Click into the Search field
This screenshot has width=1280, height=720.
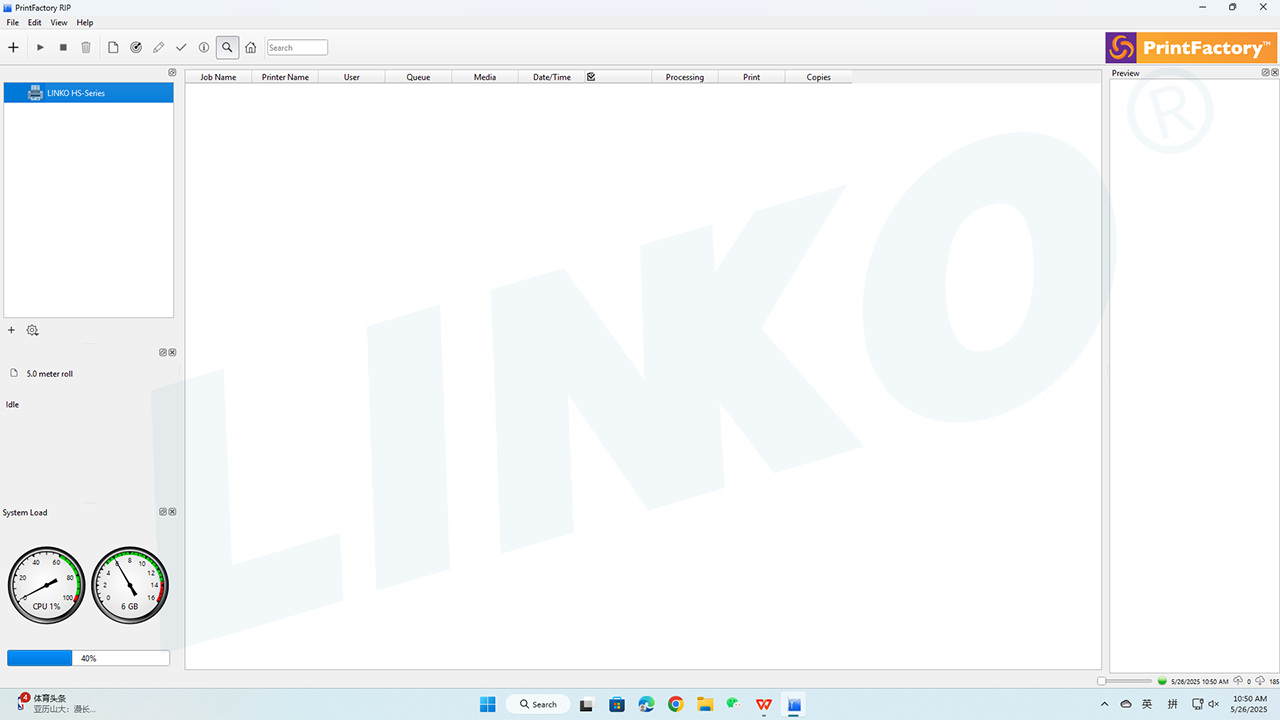point(297,47)
